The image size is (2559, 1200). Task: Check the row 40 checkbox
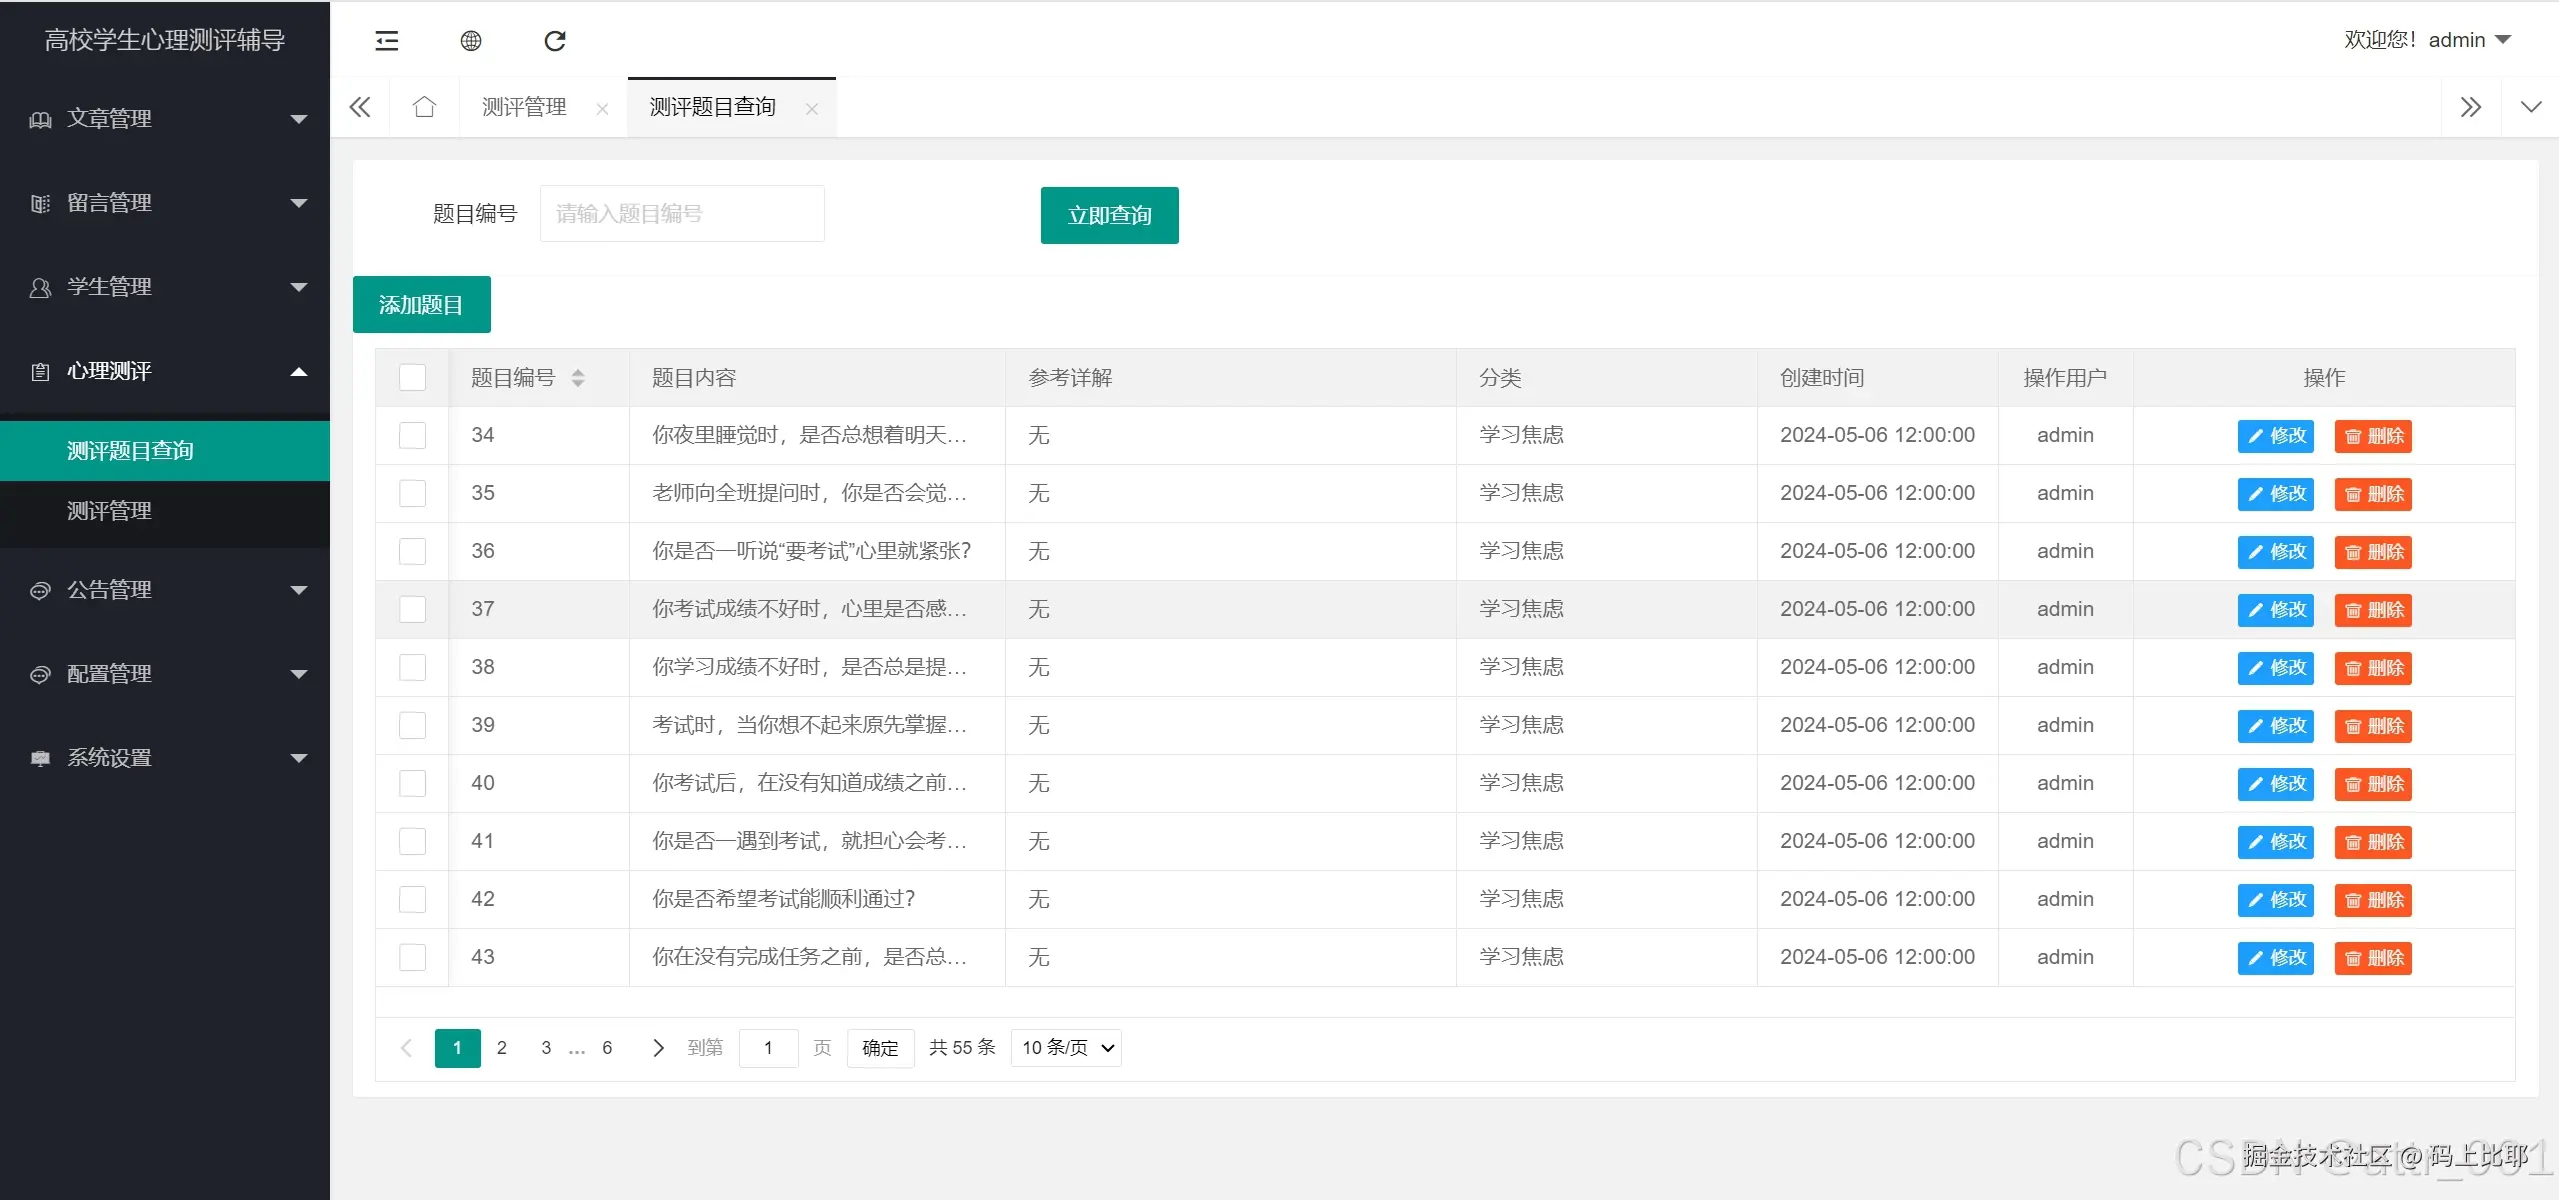click(x=412, y=783)
